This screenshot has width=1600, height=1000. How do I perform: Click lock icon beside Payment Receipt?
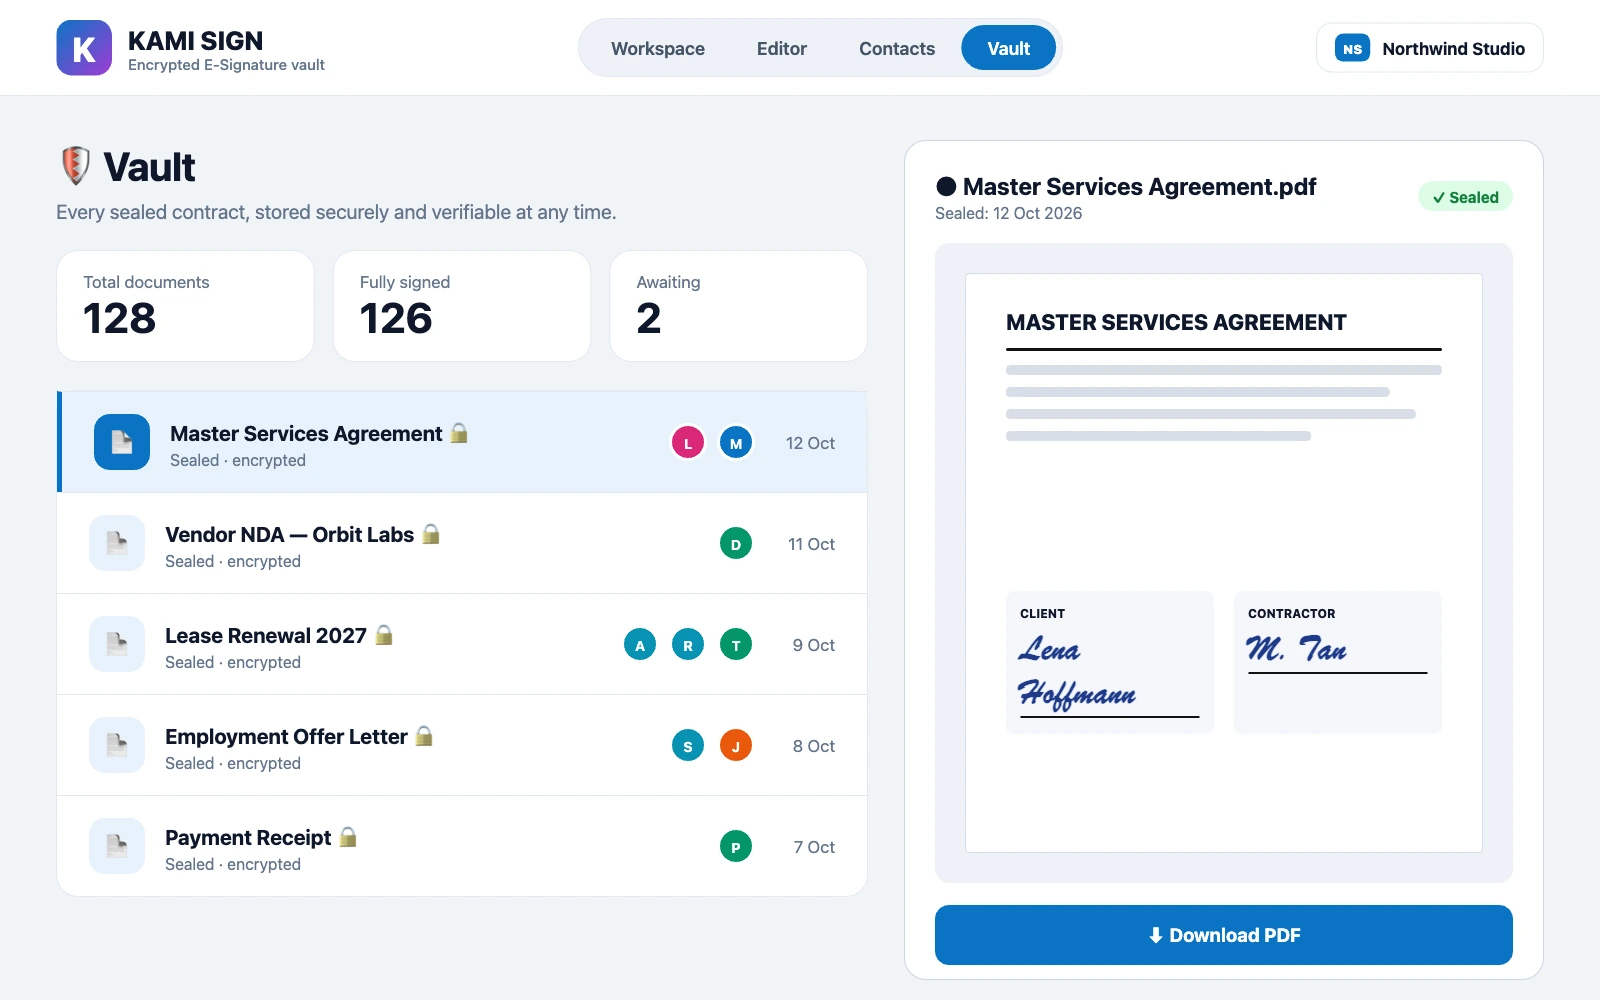click(x=348, y=836)
